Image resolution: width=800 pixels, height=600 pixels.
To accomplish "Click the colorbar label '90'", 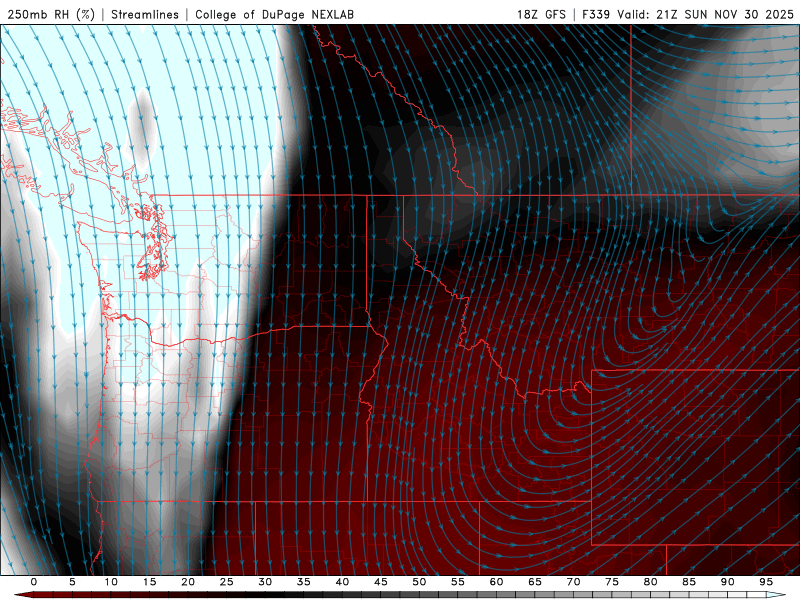I will pyautogui.click(x=728, y=582).
